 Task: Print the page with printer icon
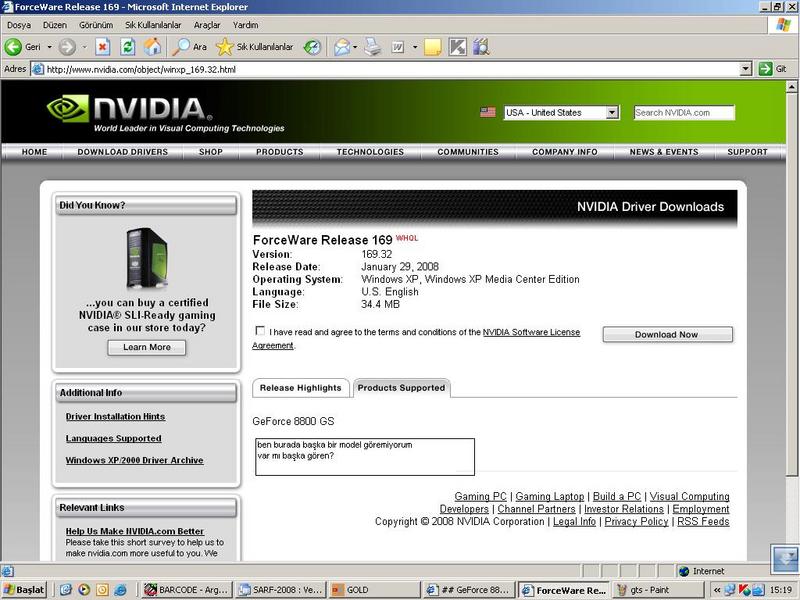coord(373,47)
